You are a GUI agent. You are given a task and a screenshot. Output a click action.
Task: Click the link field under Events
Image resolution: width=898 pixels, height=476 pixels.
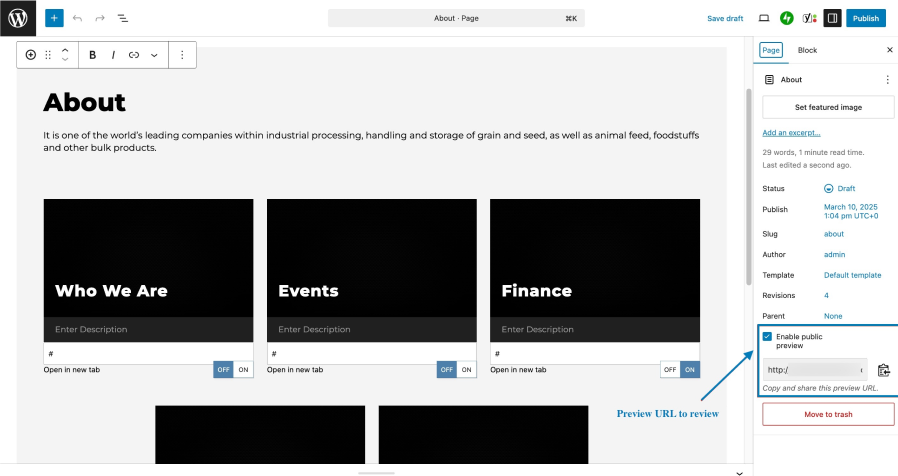click(372, 353)
